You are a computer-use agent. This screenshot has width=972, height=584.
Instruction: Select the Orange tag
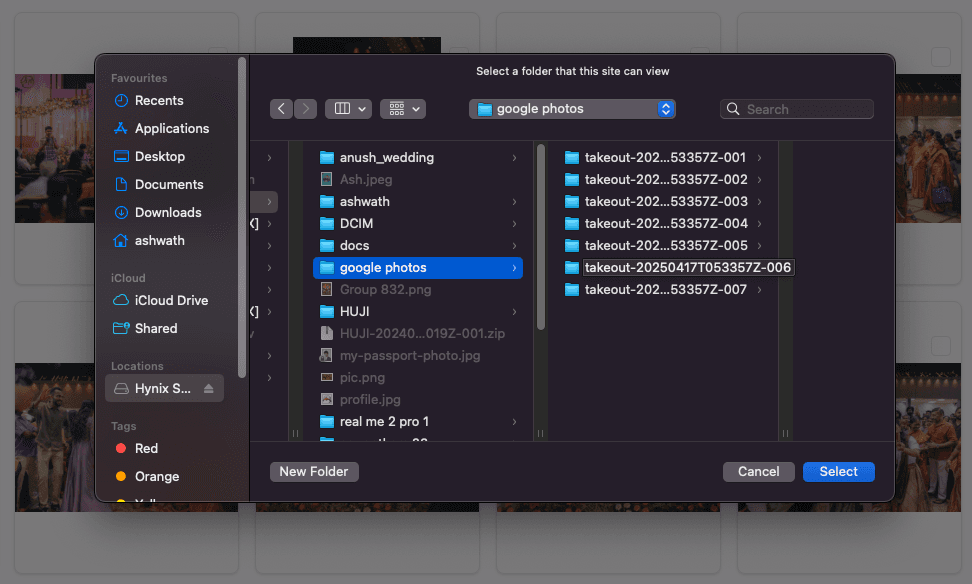point(156,477)
